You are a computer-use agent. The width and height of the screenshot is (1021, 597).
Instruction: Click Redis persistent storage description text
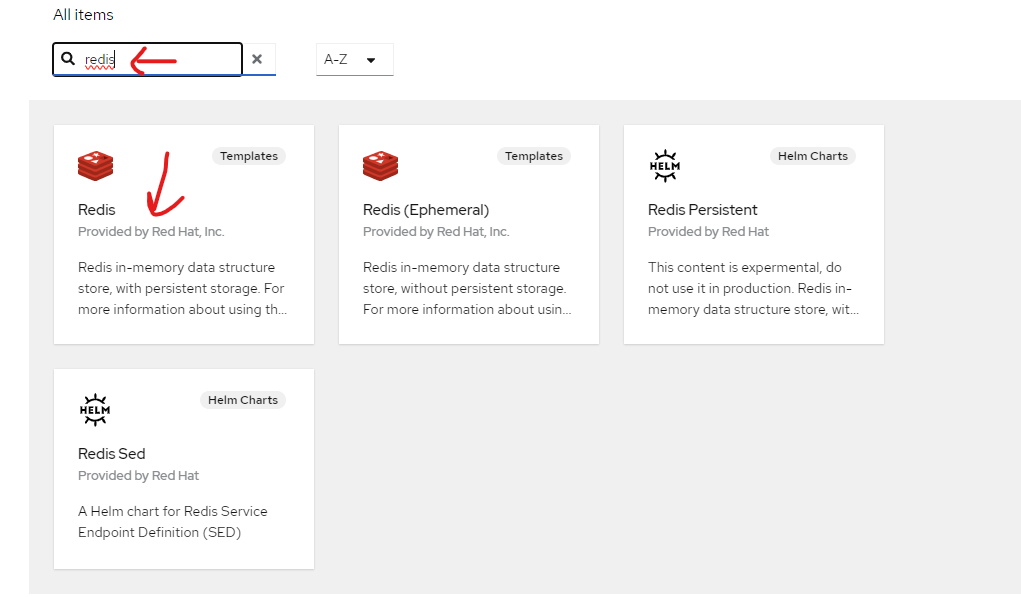click(182, 288)
